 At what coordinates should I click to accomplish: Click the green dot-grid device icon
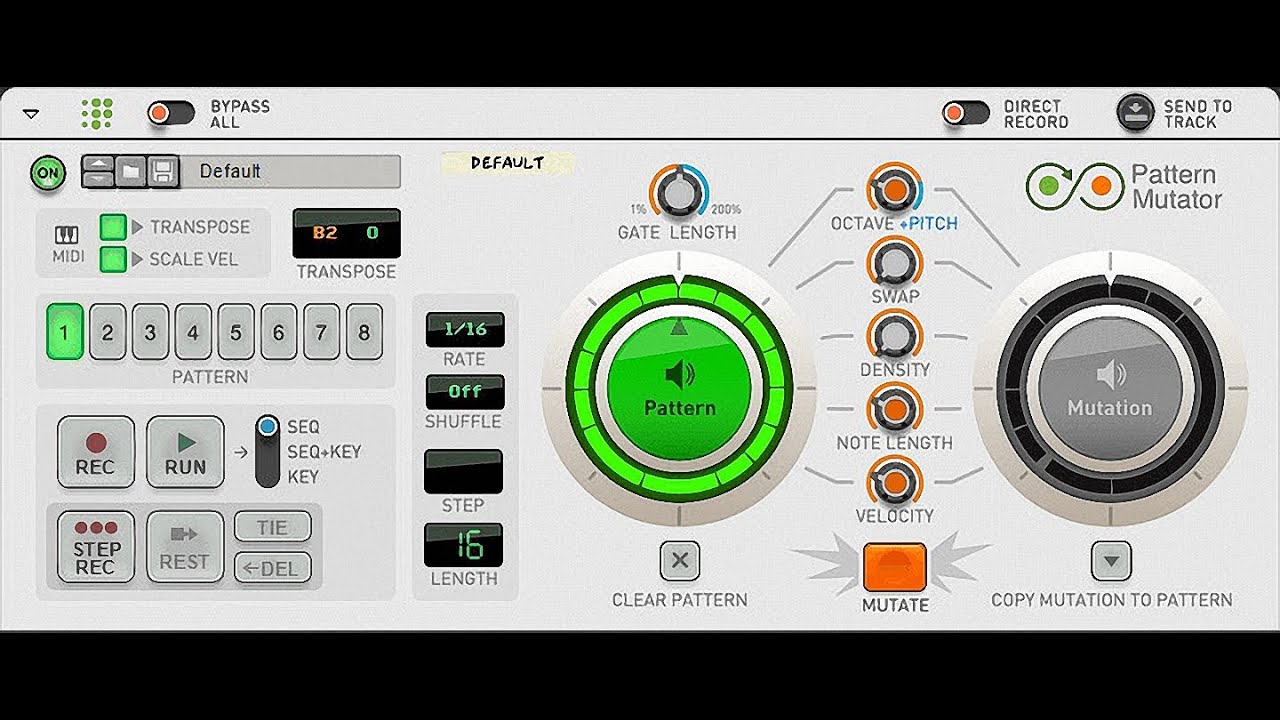(97, 114)
